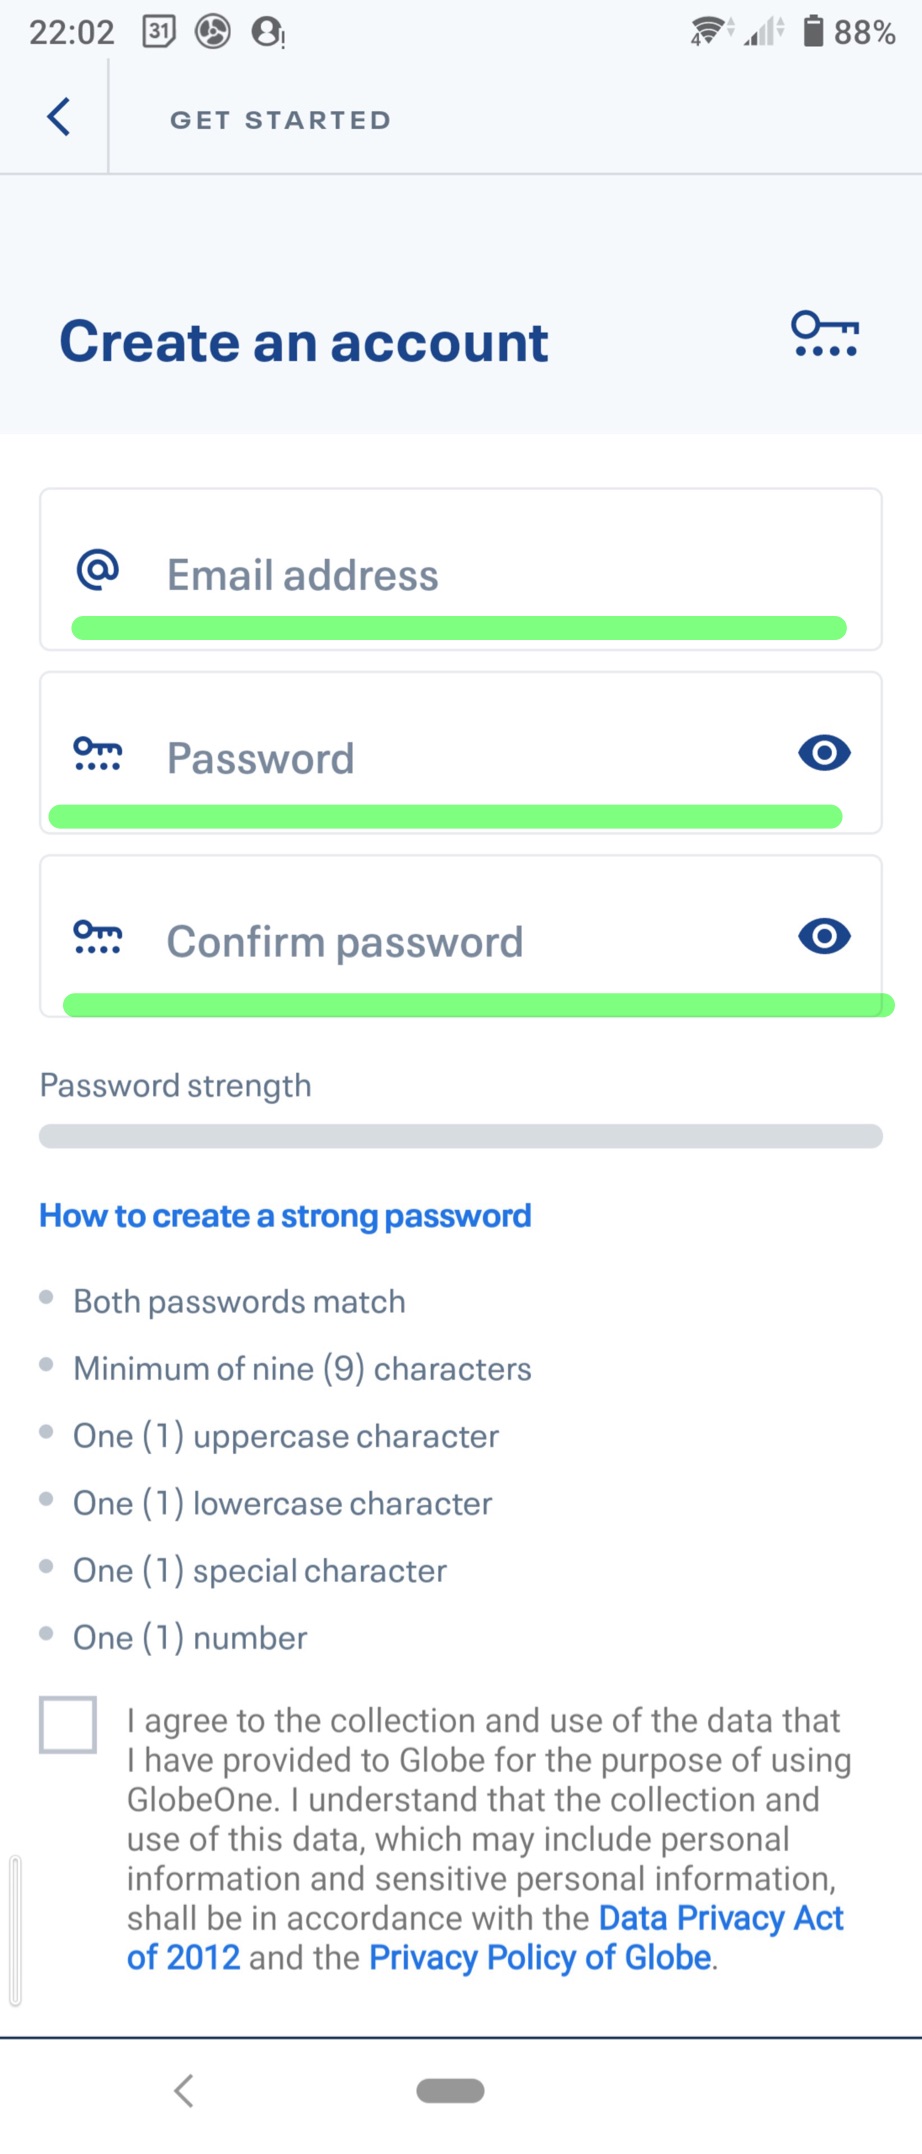Tap the Wi-Fi icon in status bar

[708, 31]
